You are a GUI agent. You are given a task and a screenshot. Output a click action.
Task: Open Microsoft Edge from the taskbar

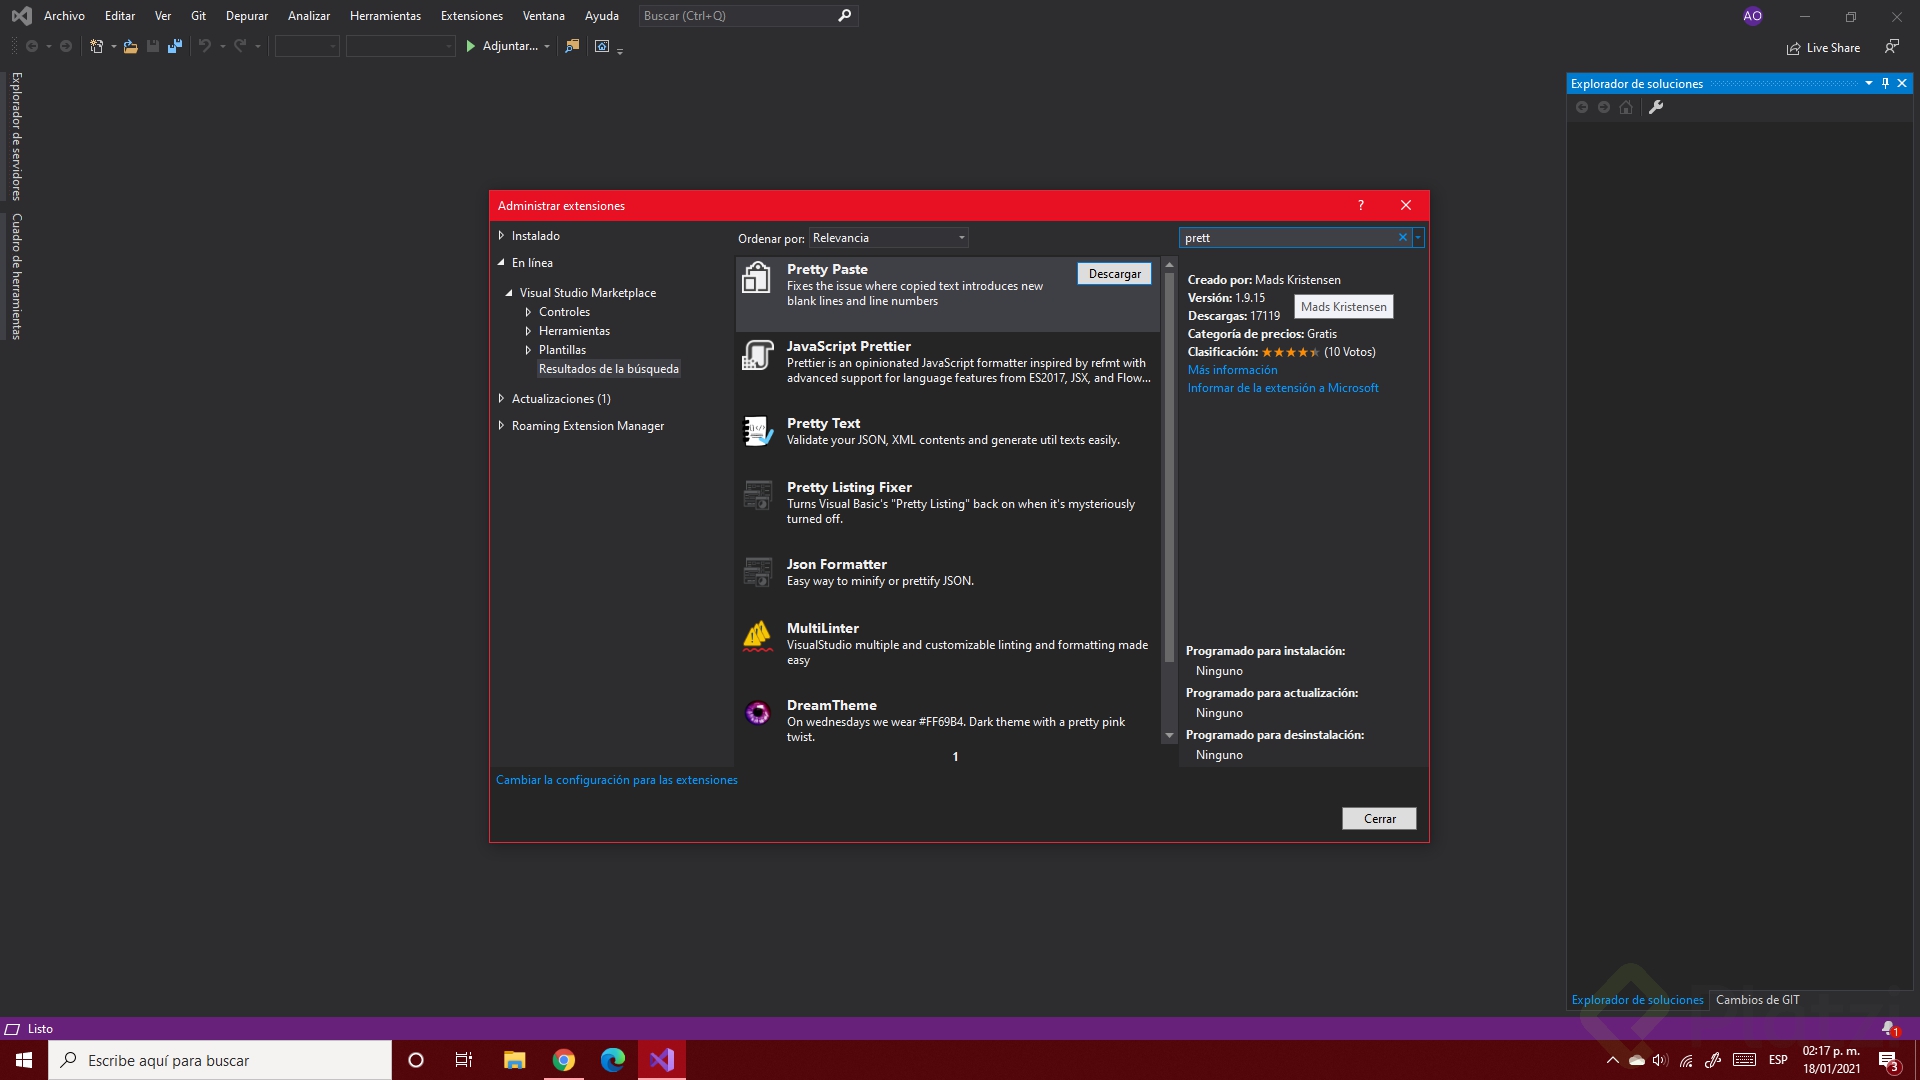coord(613,1060)
